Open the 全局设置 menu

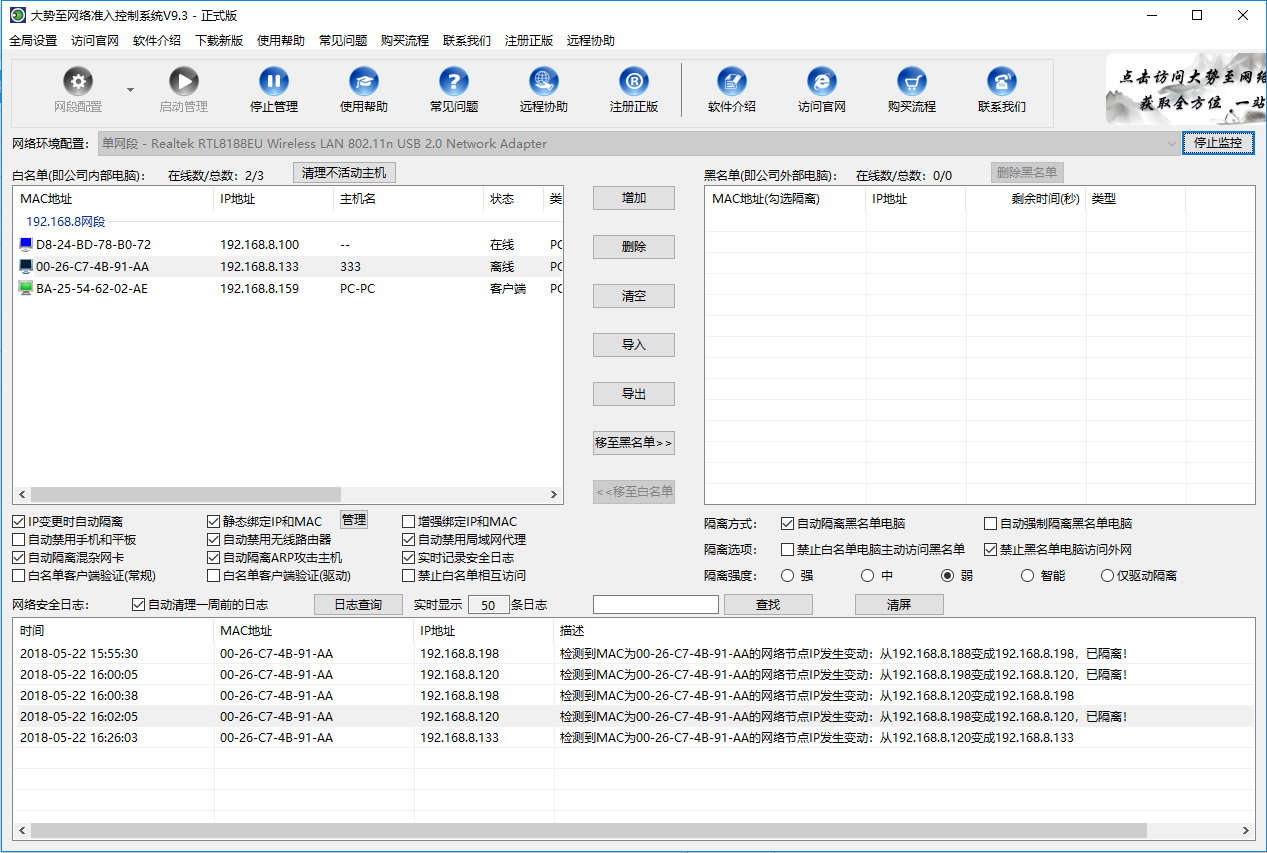(x=33, y=41)
